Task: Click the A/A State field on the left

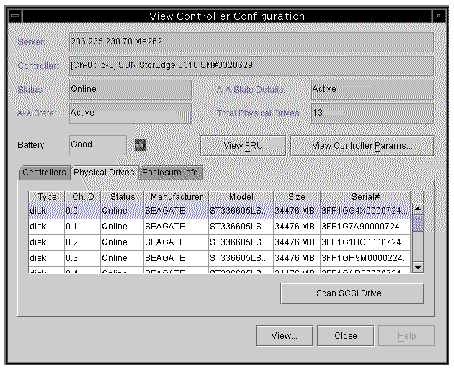Action: pyautogui.click(x=130, y=113)
